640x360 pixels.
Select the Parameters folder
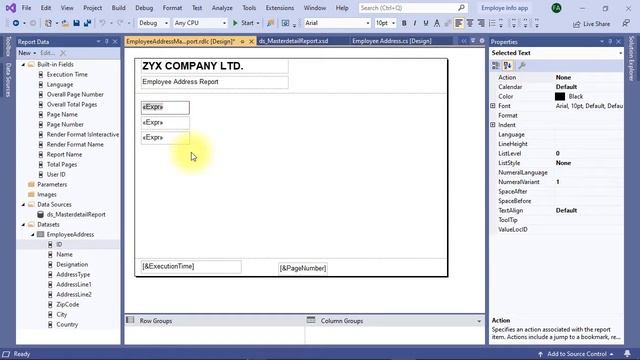(x=52, y=184)
